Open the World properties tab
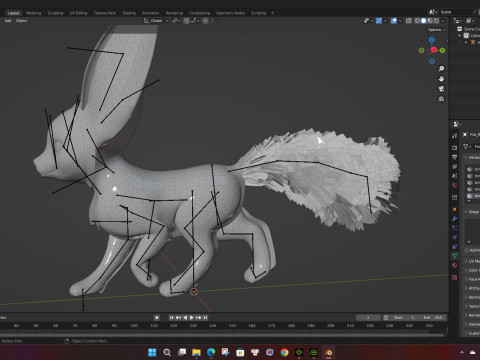This screenshot has height=360, width=480. coord(454,185)
